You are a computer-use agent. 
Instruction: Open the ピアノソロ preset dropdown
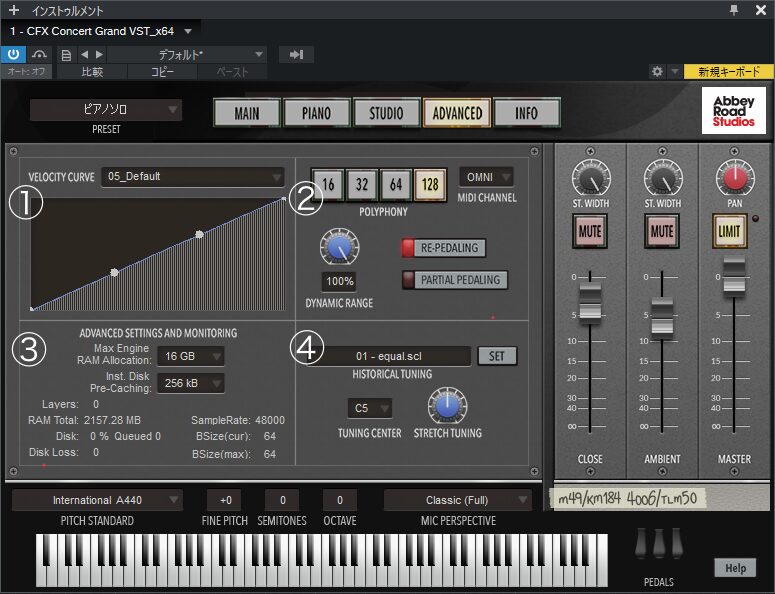pyautogui.click(x=106, y=110)
